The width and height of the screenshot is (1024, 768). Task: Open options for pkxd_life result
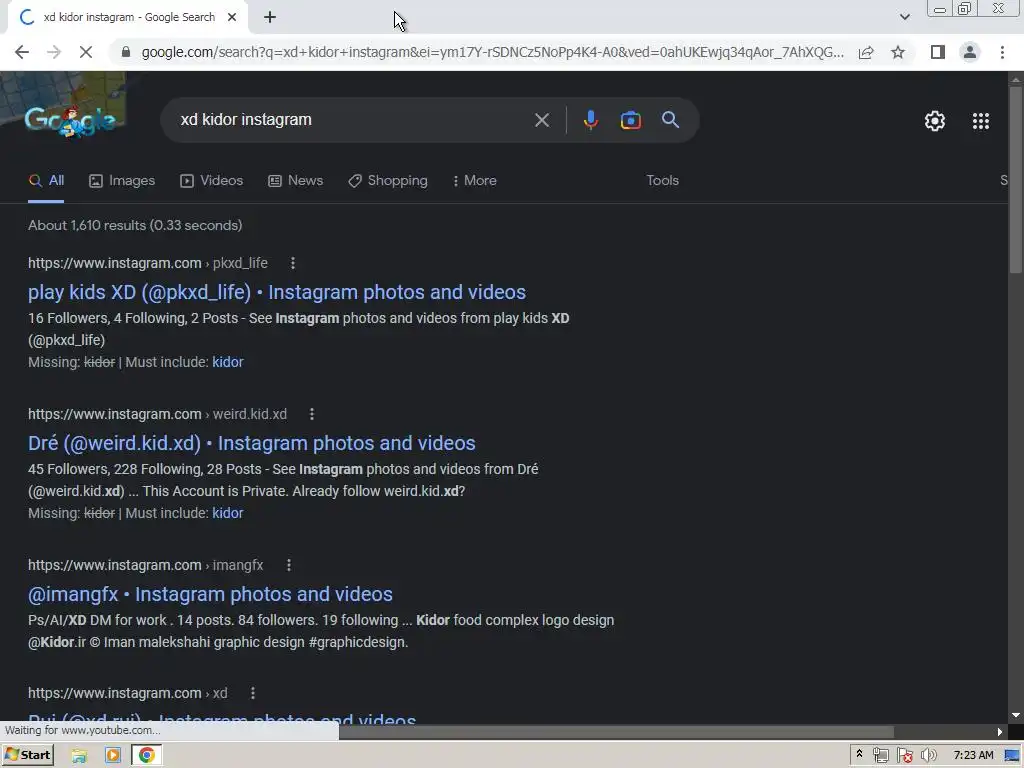(x=293, y=263)
